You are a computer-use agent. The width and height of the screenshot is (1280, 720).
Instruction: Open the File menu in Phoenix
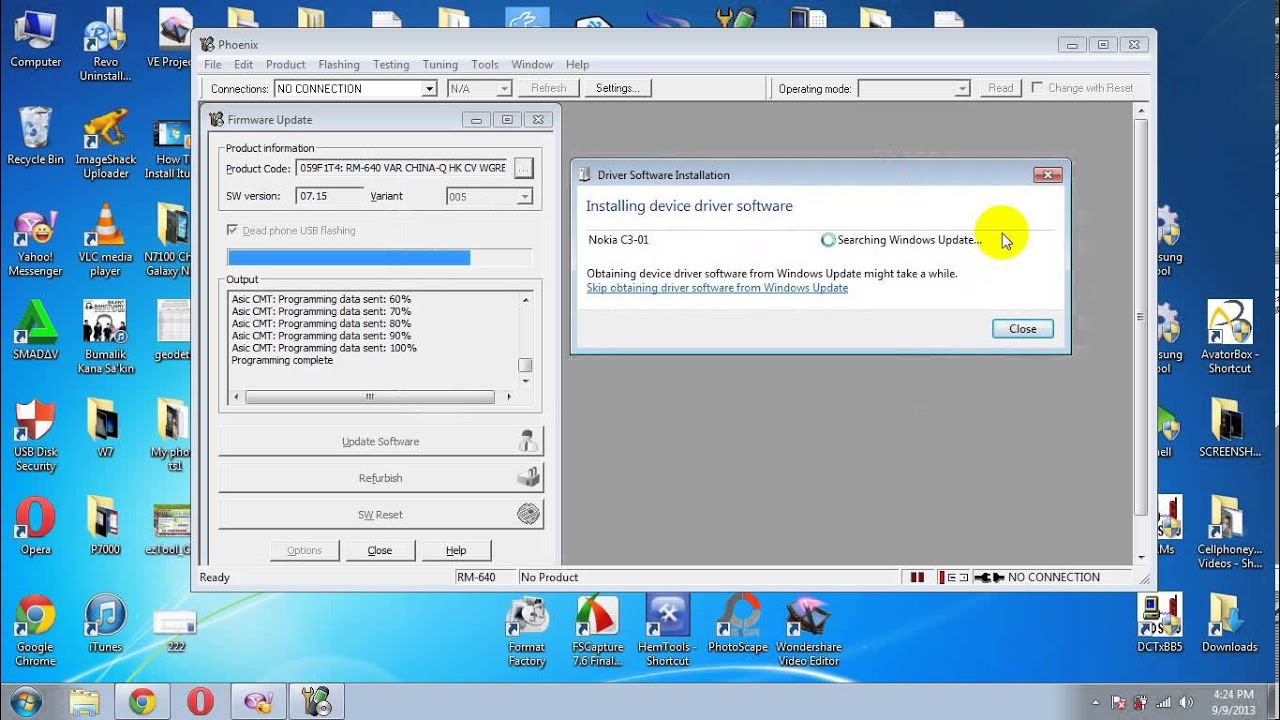pyautogui.click(x=212, y=64)
